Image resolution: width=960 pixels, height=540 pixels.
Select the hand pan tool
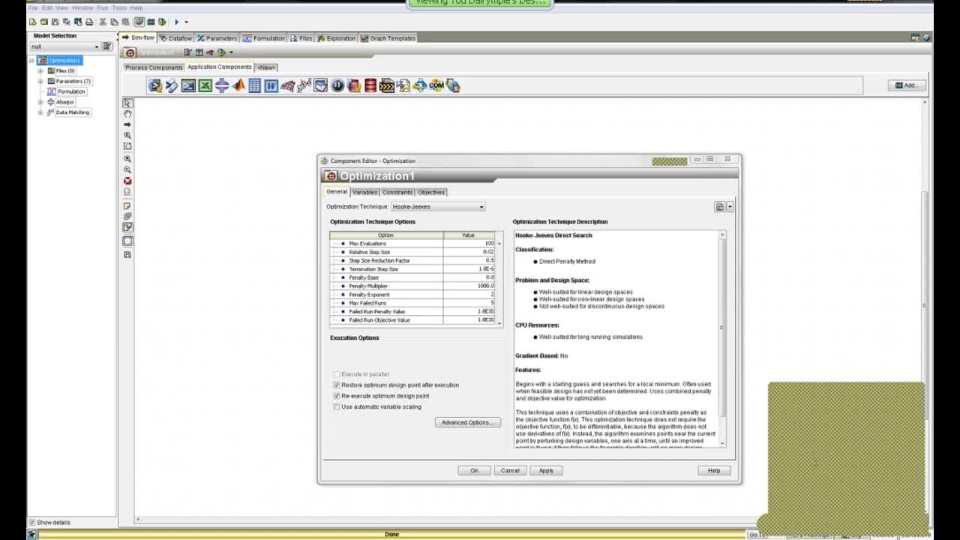click(127, 114)
